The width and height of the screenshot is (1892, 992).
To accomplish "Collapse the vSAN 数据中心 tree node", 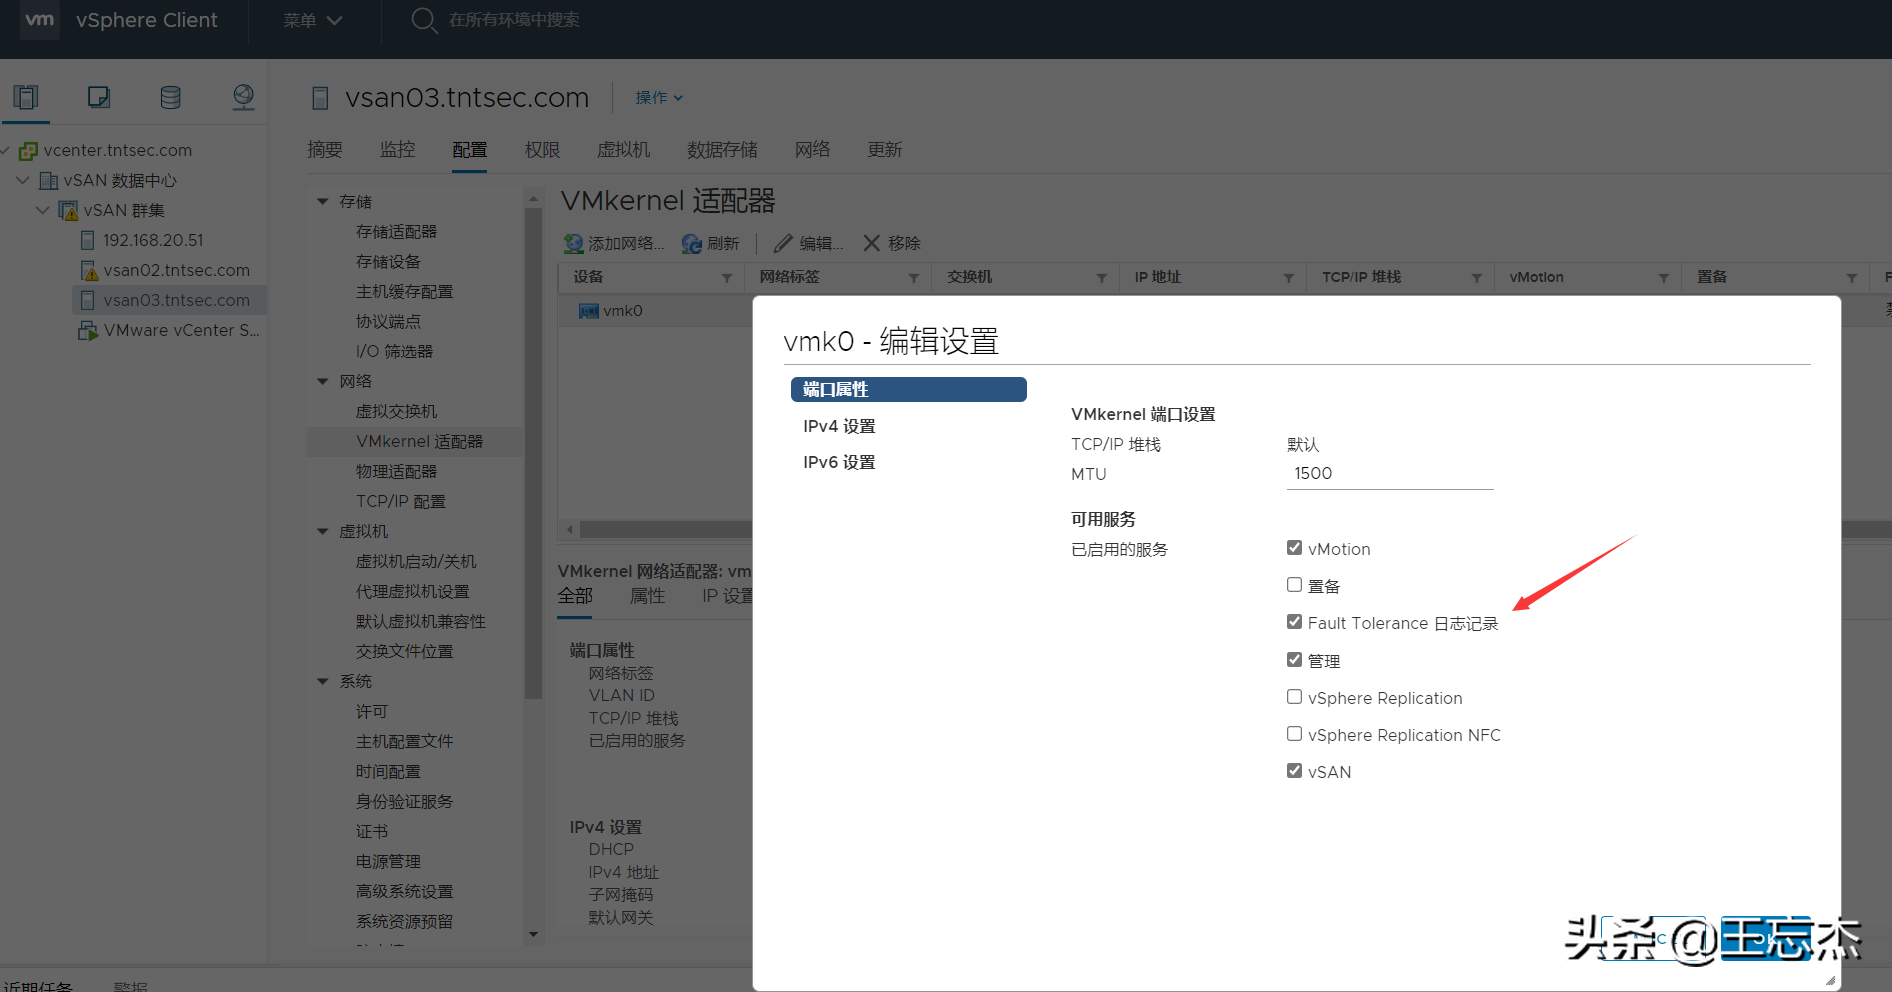I will [23, 181].
